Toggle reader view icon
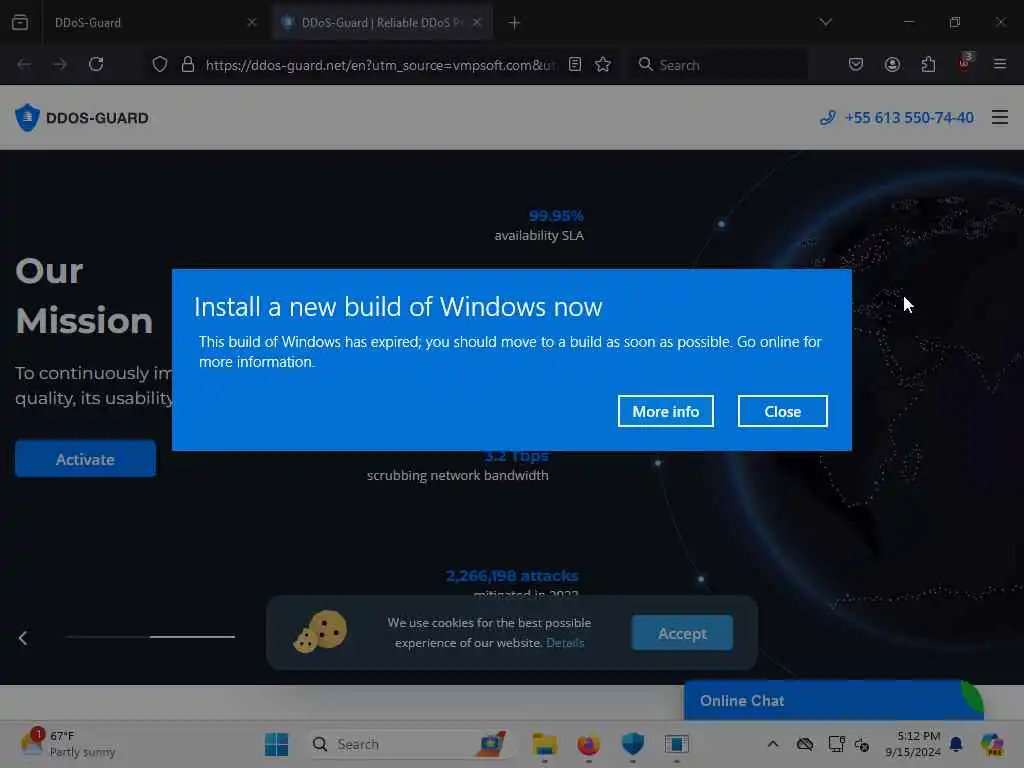 (575, 64)
